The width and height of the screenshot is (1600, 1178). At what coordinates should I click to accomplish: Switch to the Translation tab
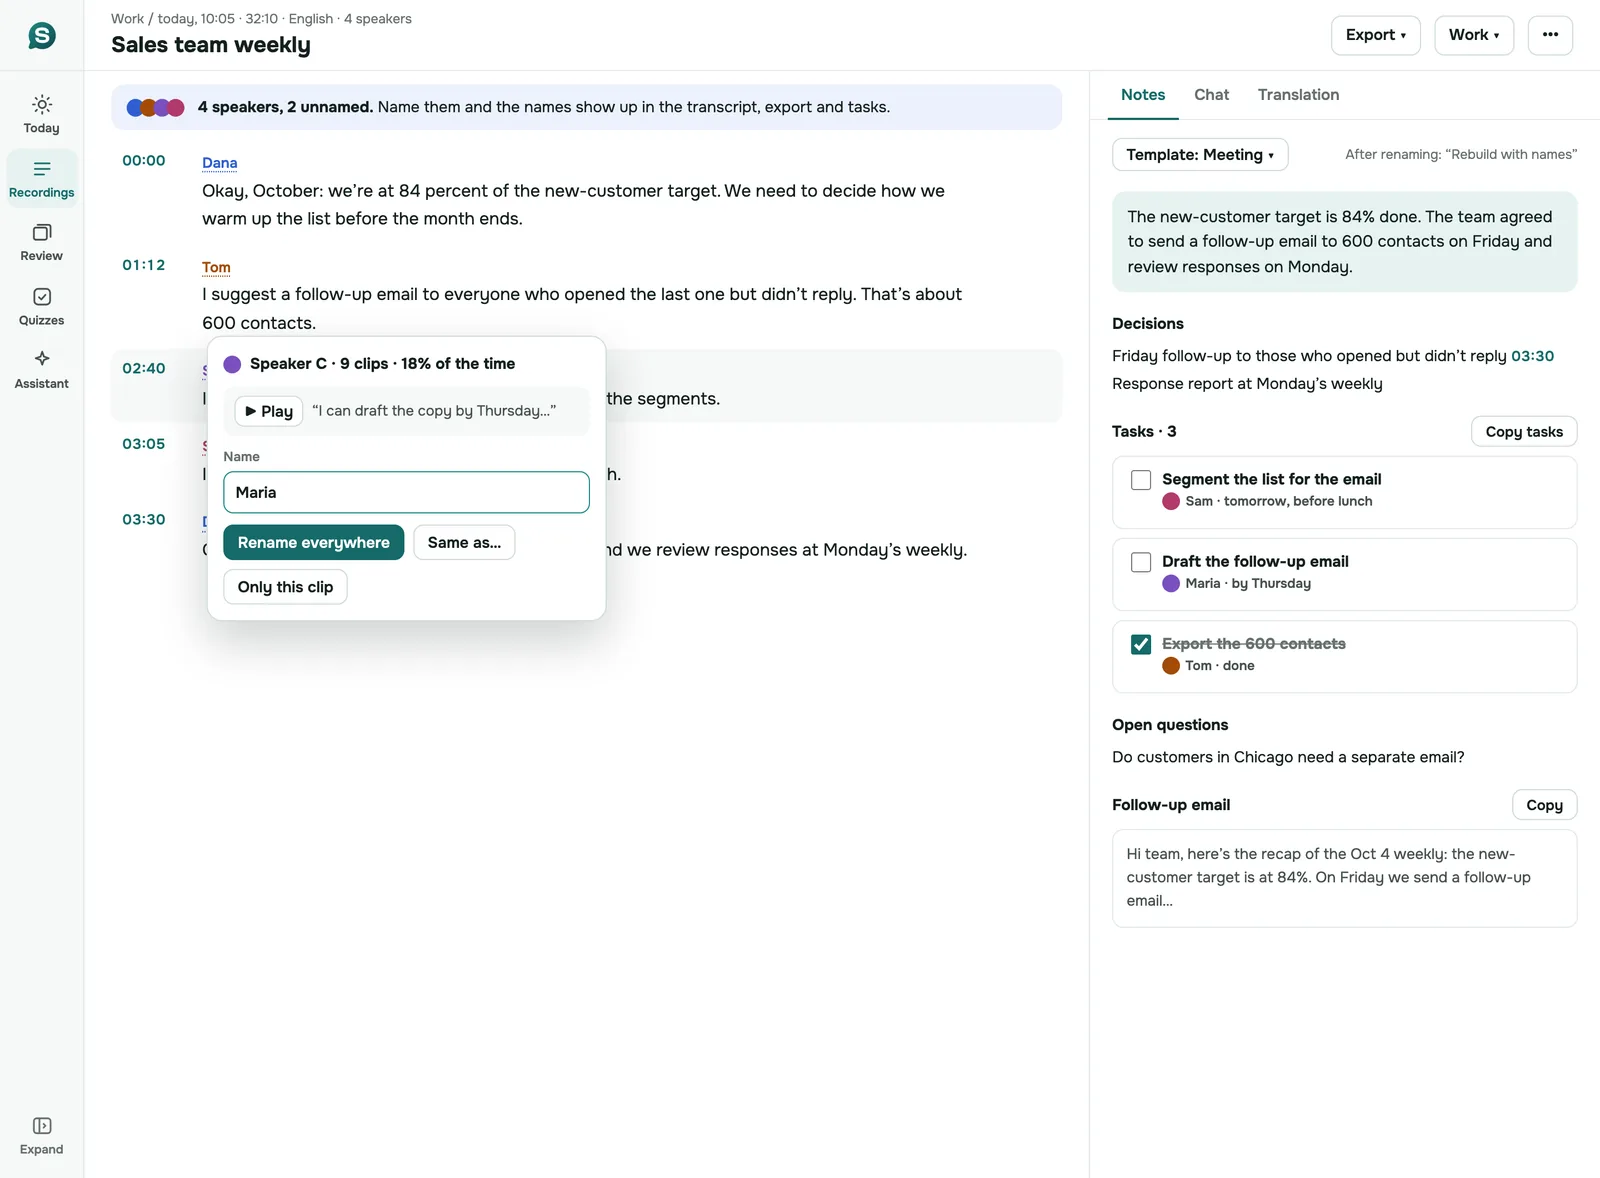1298,95
